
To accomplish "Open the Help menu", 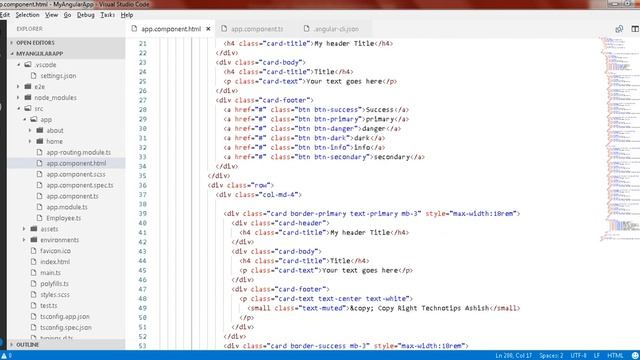I will [127, 15].
